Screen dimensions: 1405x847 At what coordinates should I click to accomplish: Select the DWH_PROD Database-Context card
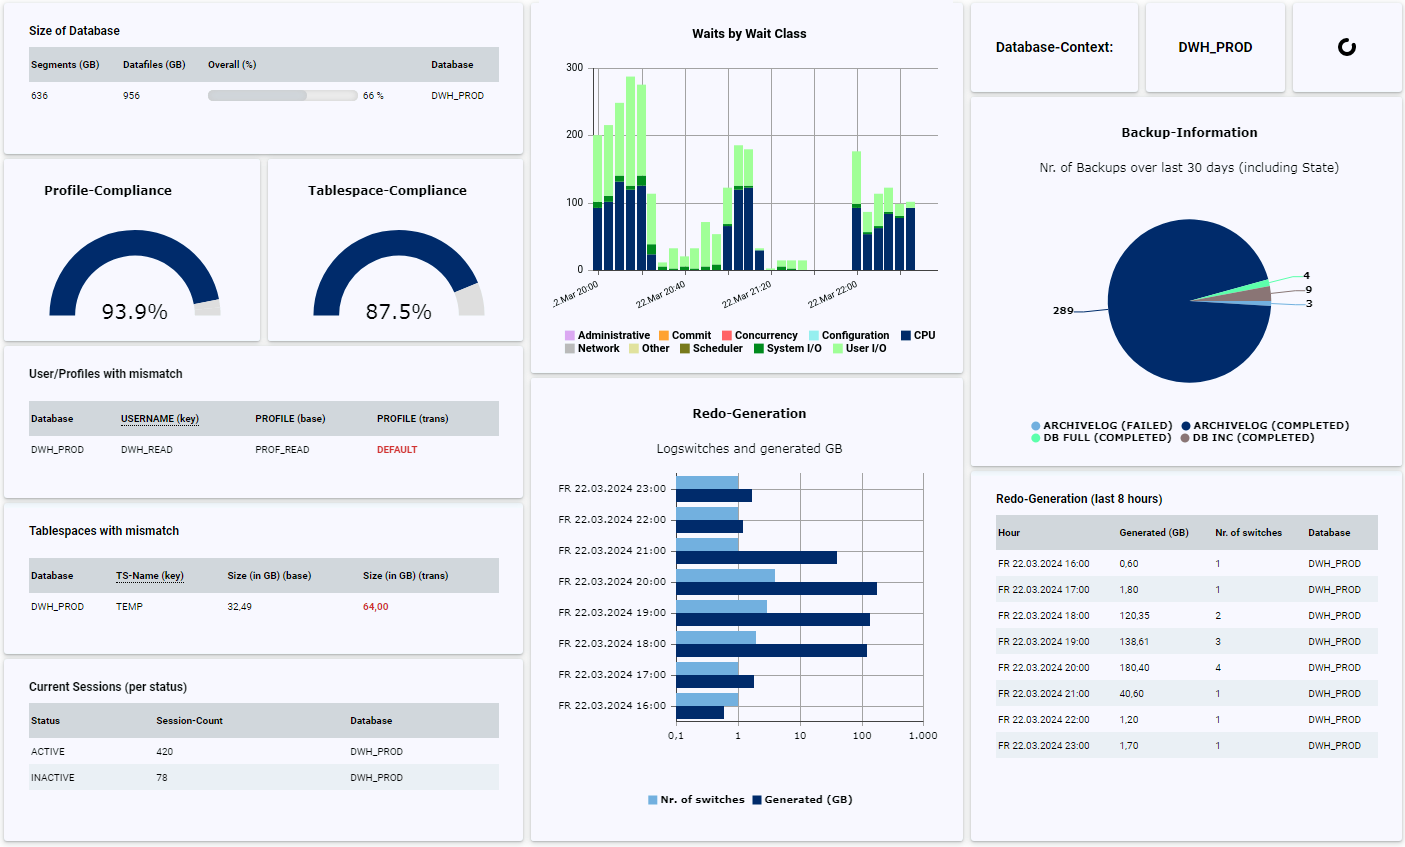[1215, 46]
